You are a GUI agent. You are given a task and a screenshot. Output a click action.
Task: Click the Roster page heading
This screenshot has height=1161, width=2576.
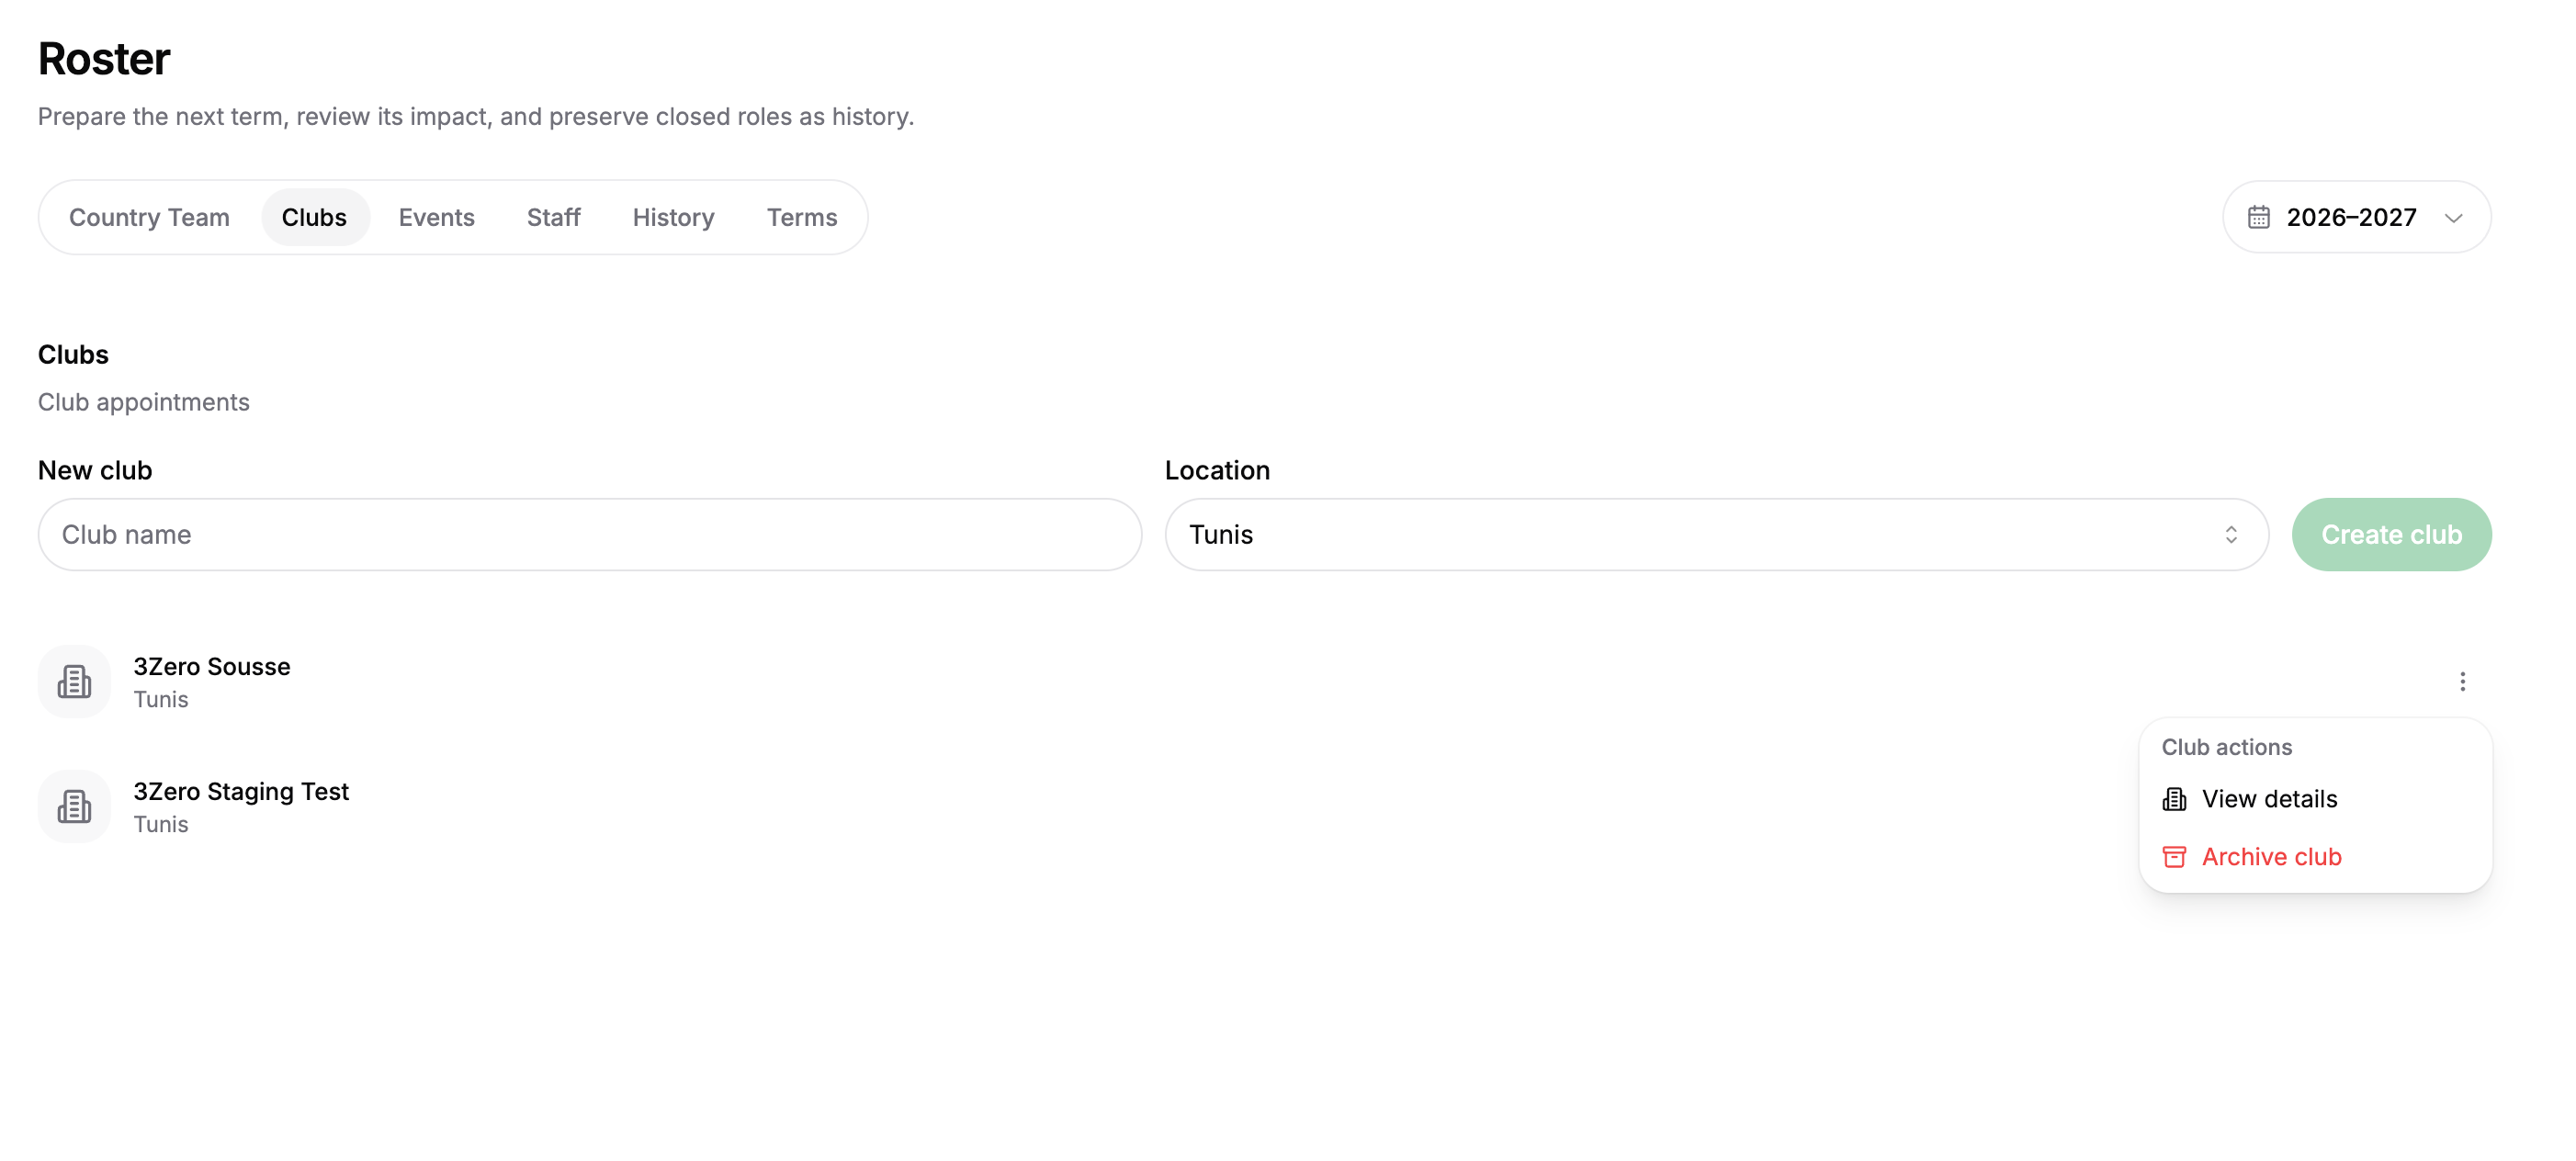coord(104,59)
